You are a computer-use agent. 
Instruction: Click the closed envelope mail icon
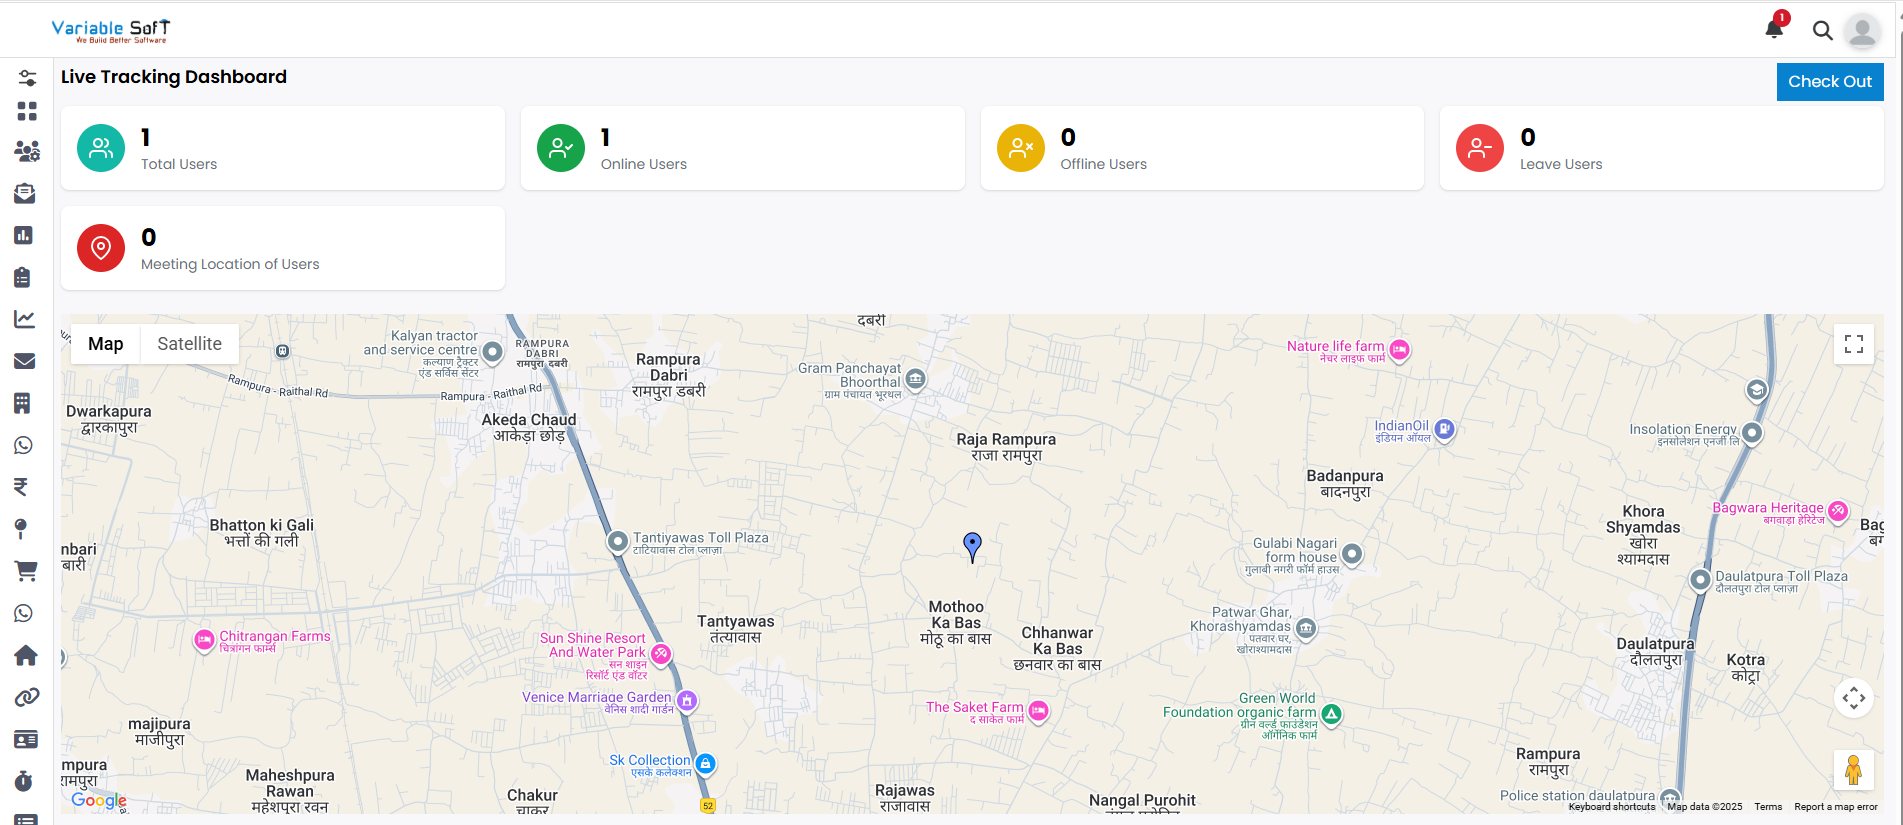[x=25, y=361]
